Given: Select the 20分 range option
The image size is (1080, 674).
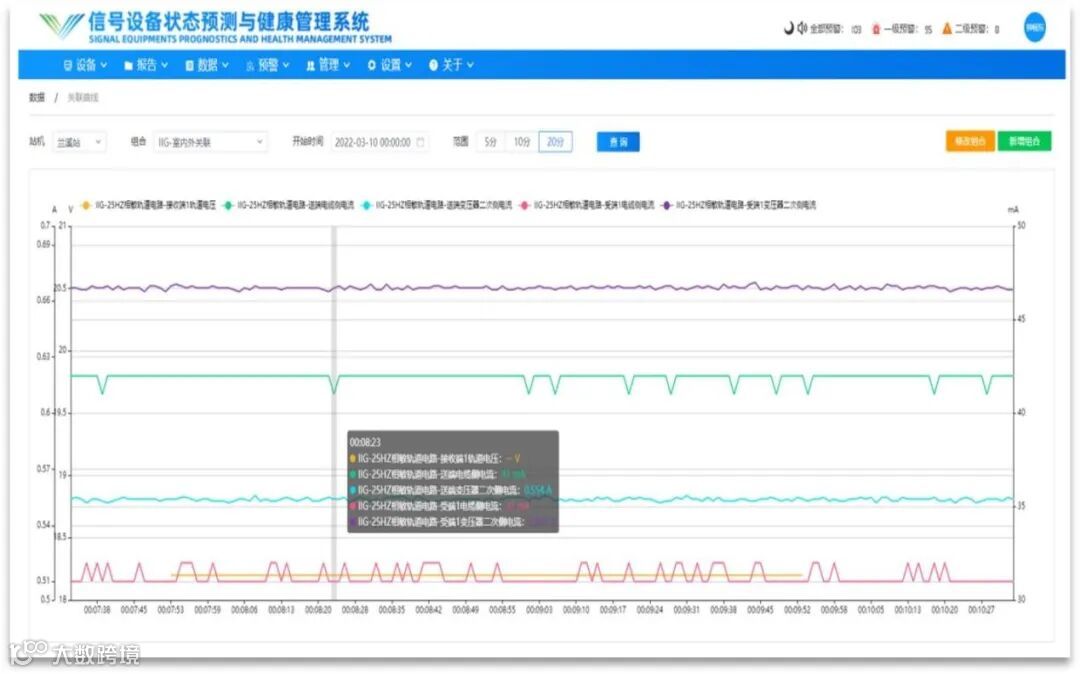Looking at the screenshot, I should [555, 142].
